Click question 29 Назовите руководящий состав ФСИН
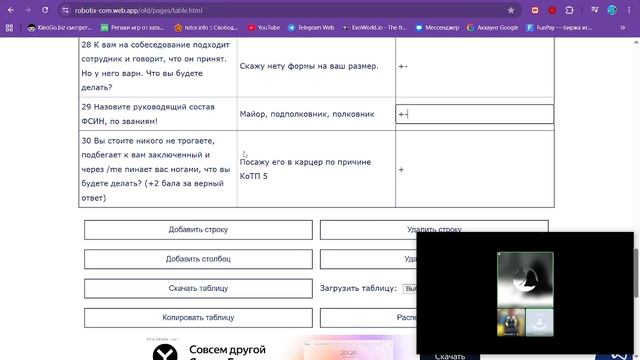 pyautogui.click(x=148, y=114)
